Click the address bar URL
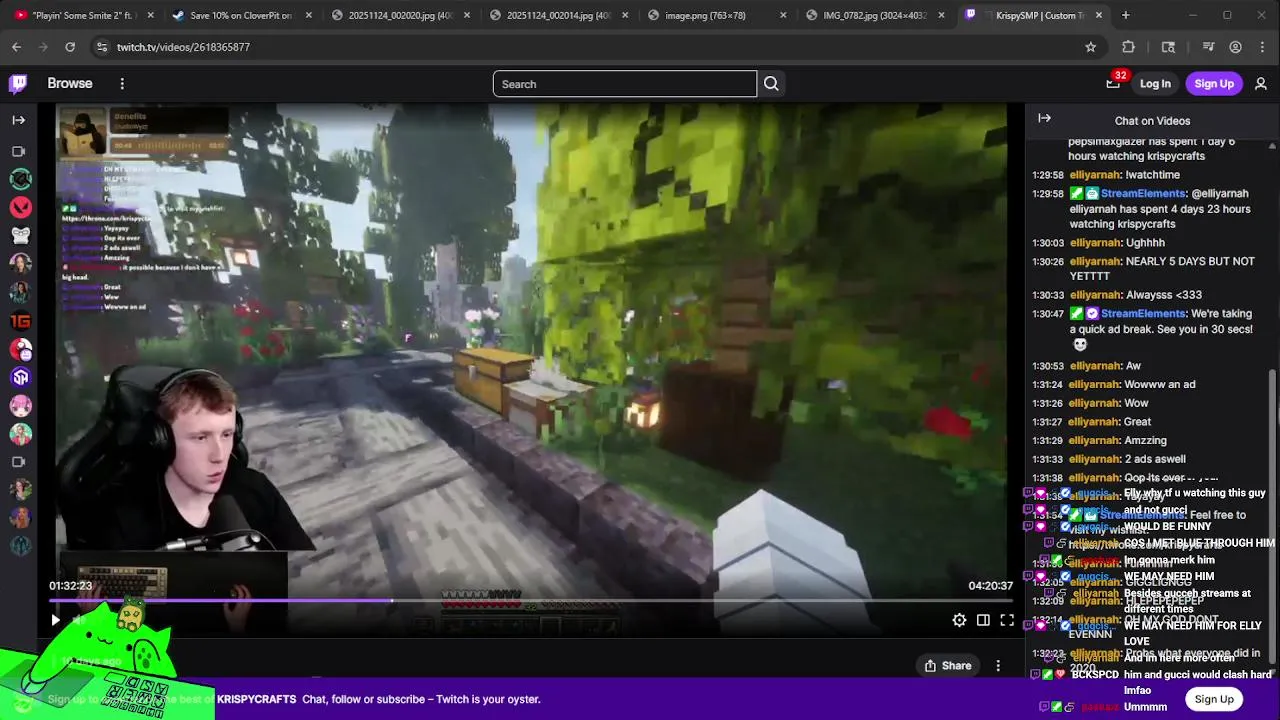1280x720 pixels. pyautogui.click(x=183, y=47)
